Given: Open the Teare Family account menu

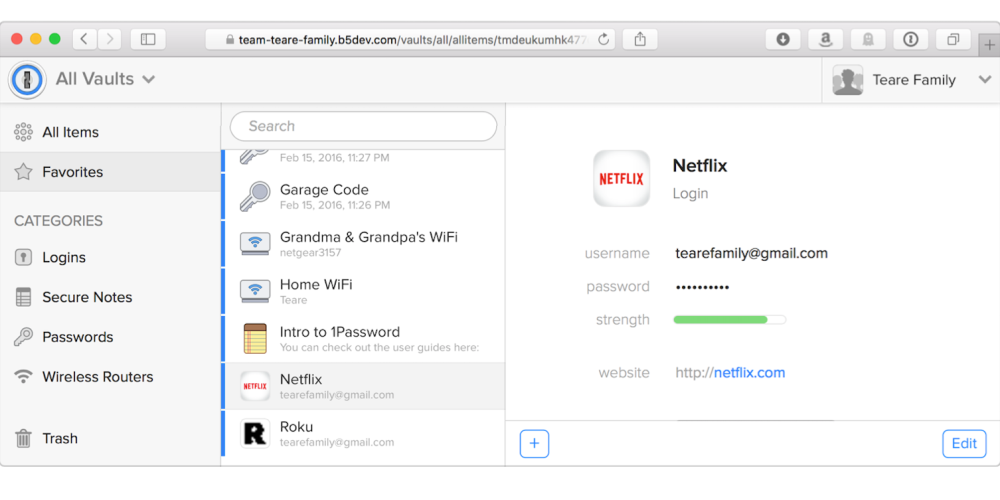Looking at the screenshot, I should 912,80.
